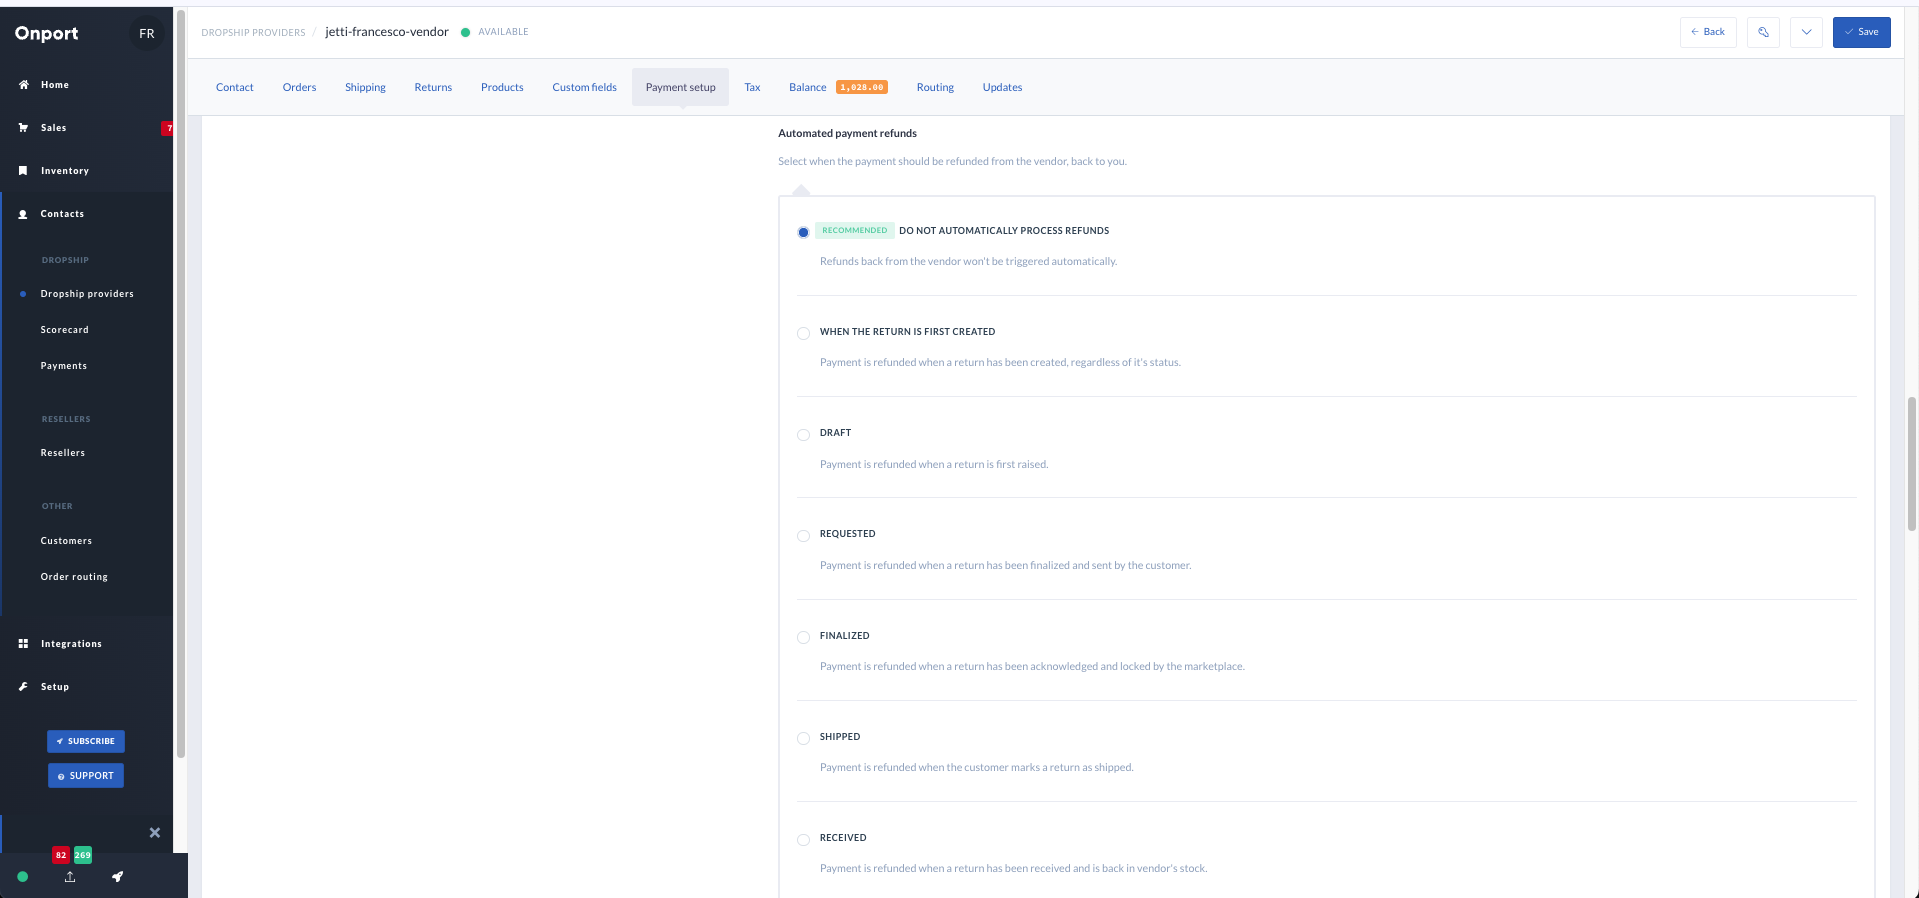The width and height of the screenshot is (1919, 898).
Task: Open Scorecard in sidebar
Action: pyautogui.click(x=65, y=330)
